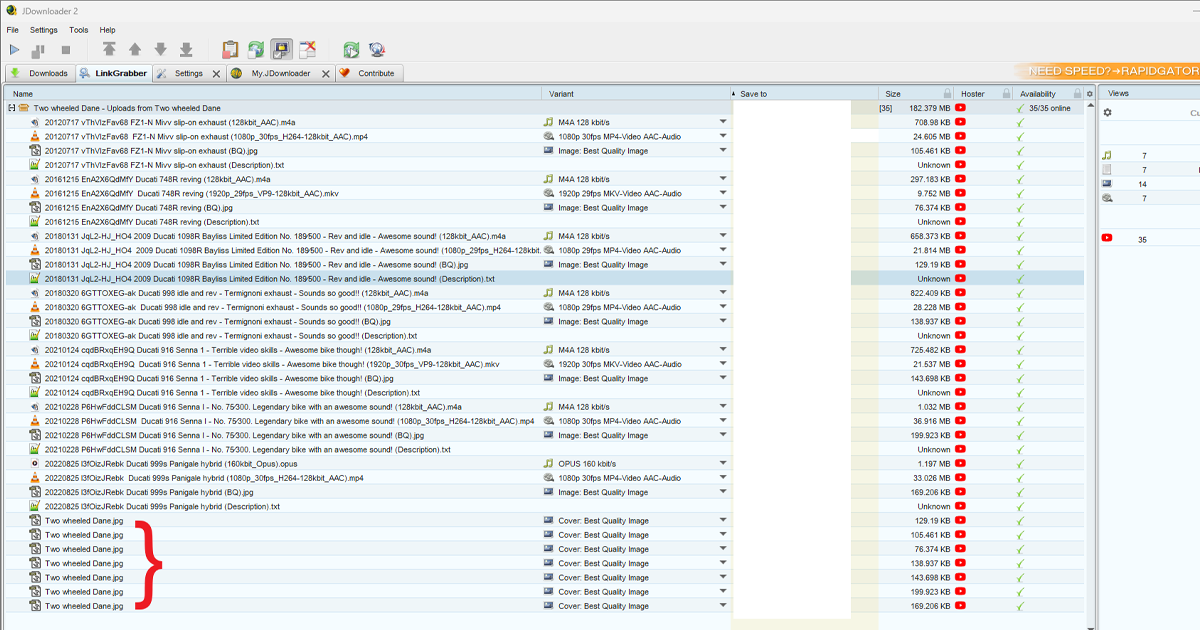Sort by the Name column header
The width and height of the screenshot is (1200, 630).
click(274, 94)
